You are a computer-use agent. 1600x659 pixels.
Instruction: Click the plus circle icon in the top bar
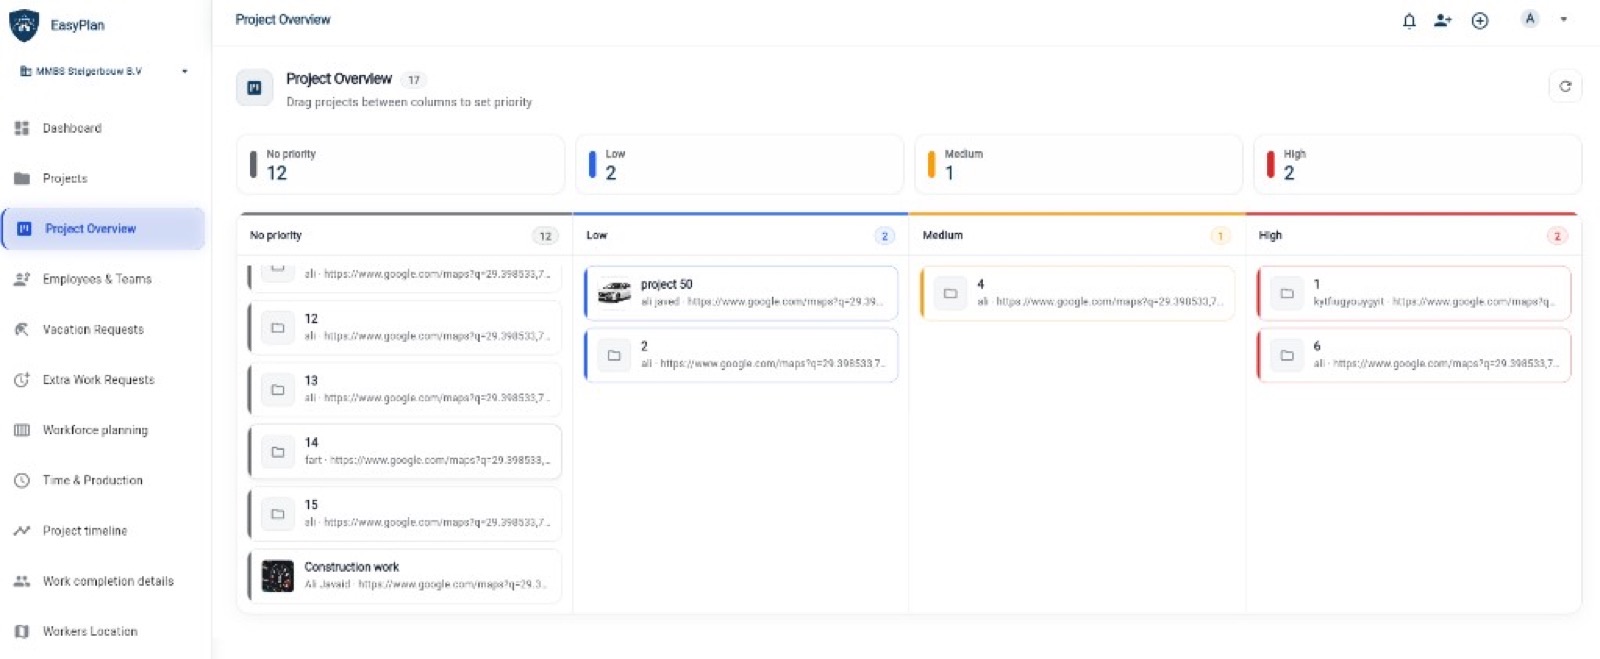1480,20
